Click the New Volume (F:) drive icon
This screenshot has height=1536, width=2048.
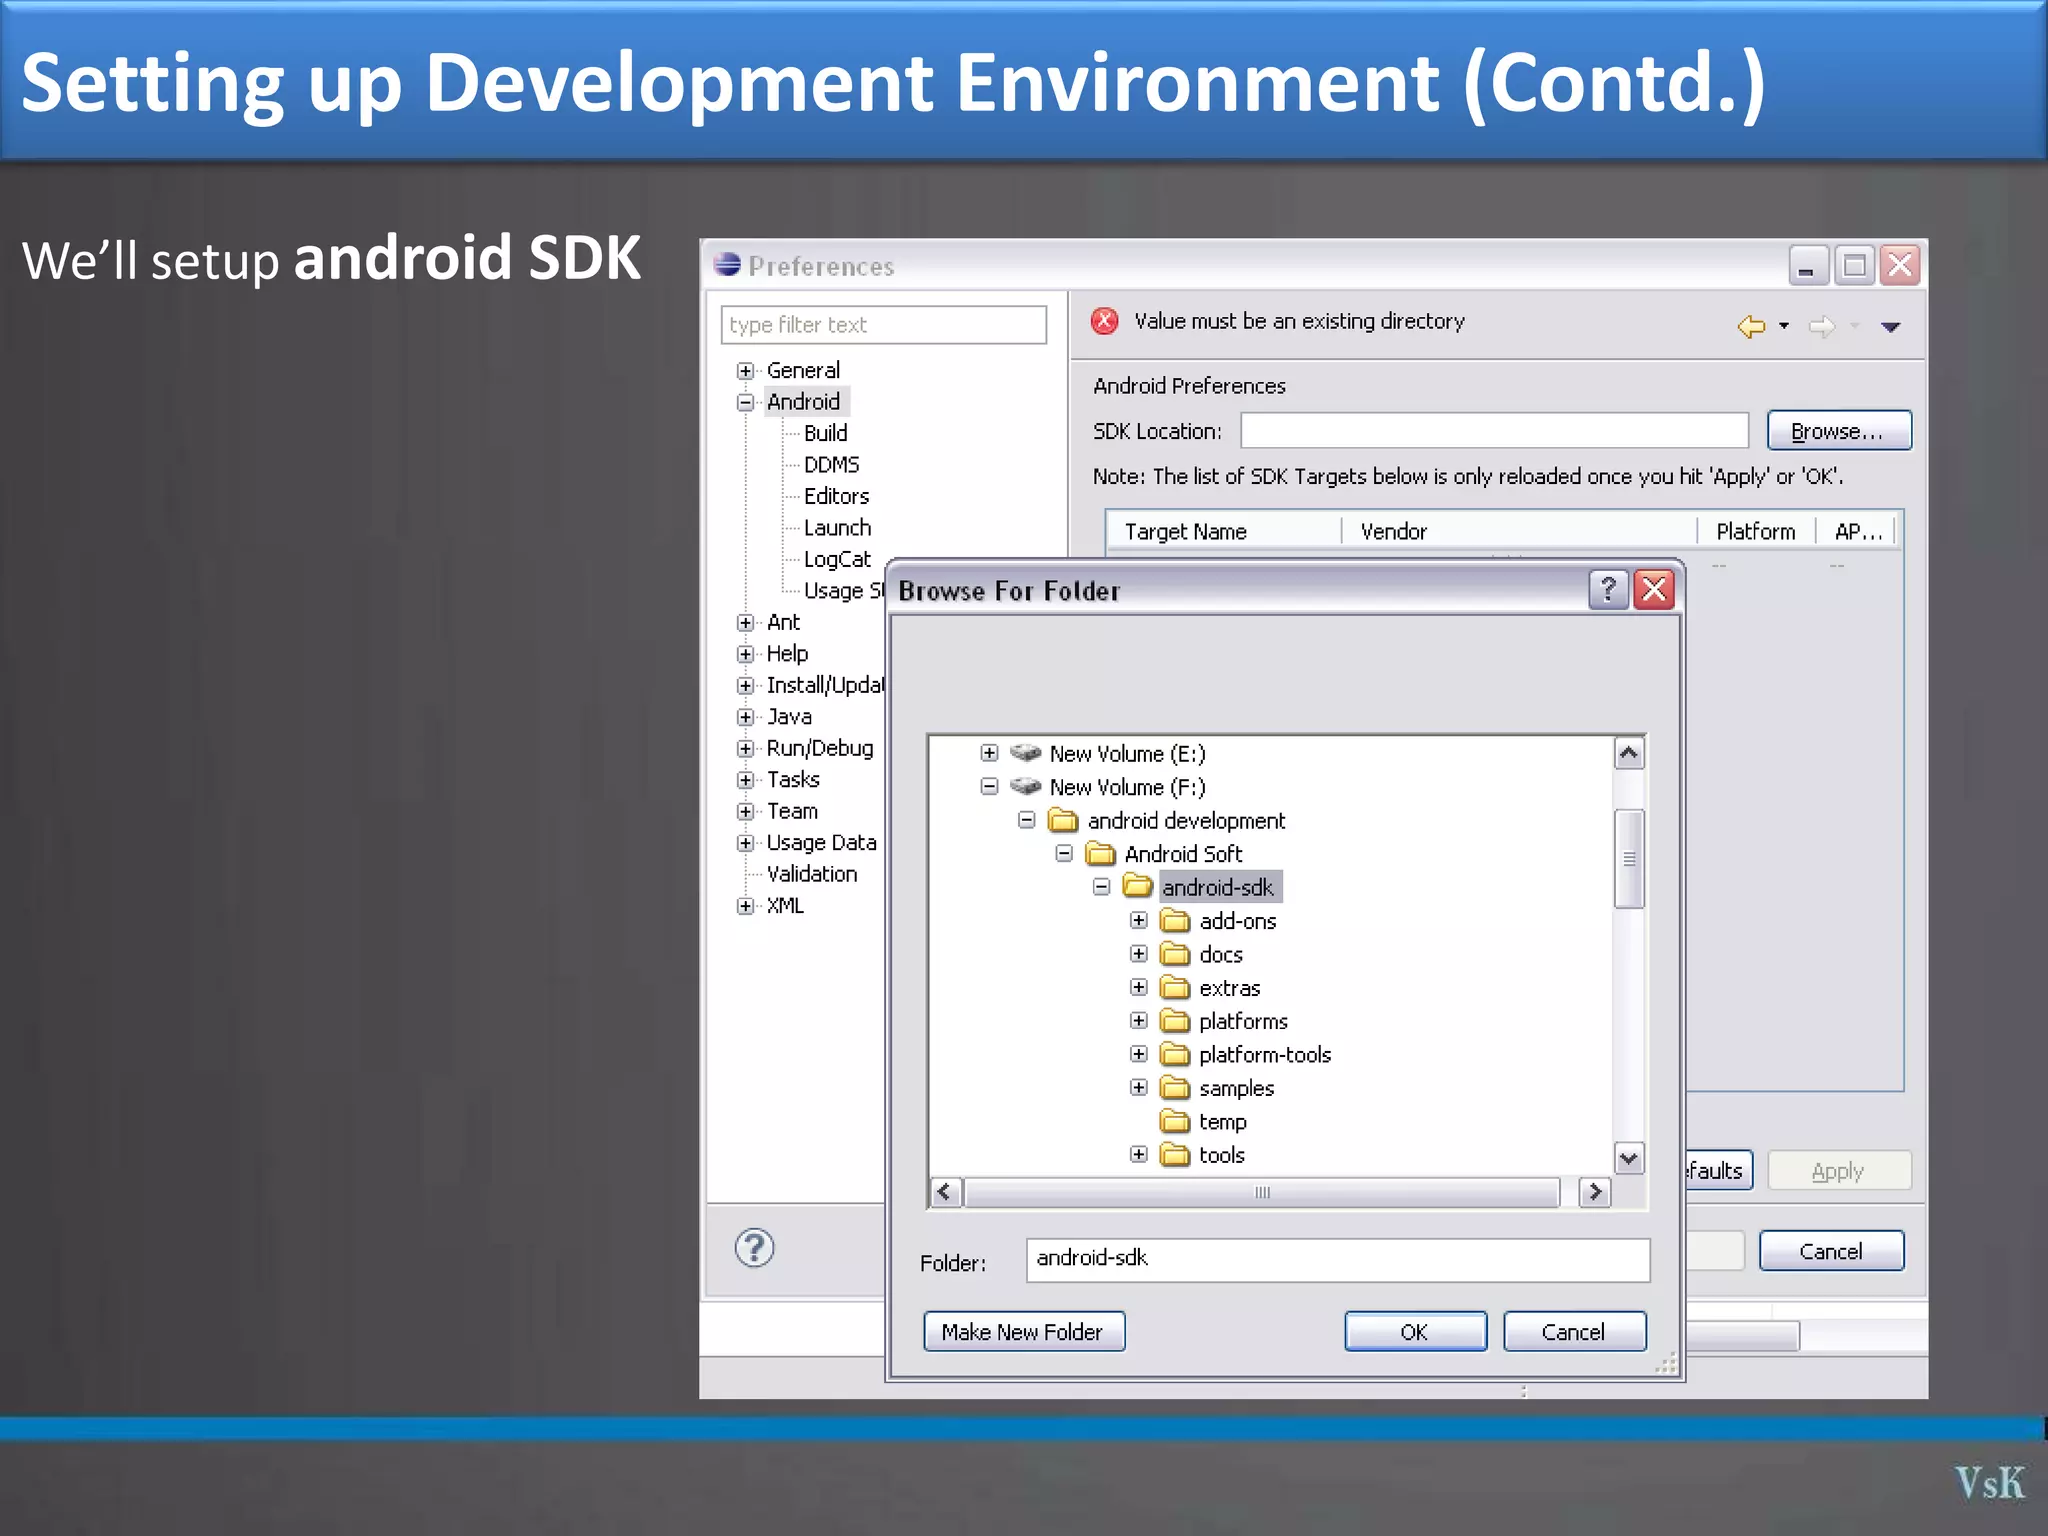coord(1026,786)
